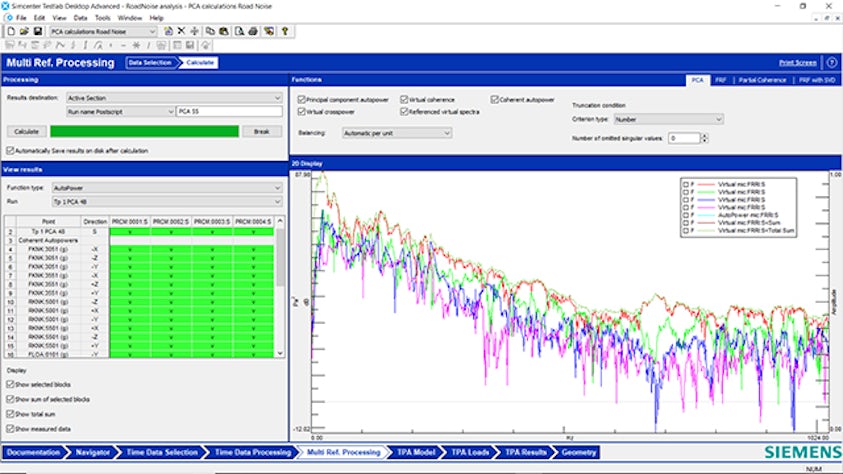Open the Geometry workflow tab
The height and width of the screenshot is (474, 843).
tap(578, 453)
